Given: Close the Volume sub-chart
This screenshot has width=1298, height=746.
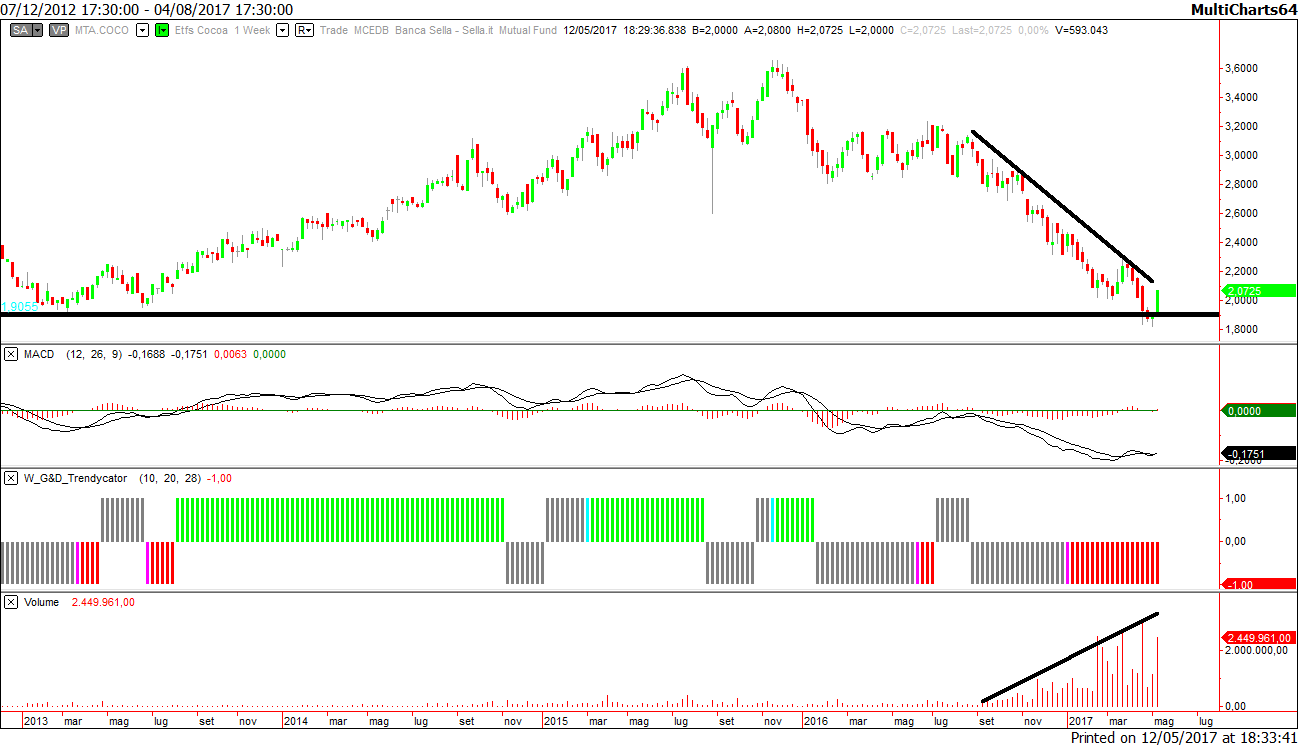Looking at the screenshot, I should coord(11,602).
